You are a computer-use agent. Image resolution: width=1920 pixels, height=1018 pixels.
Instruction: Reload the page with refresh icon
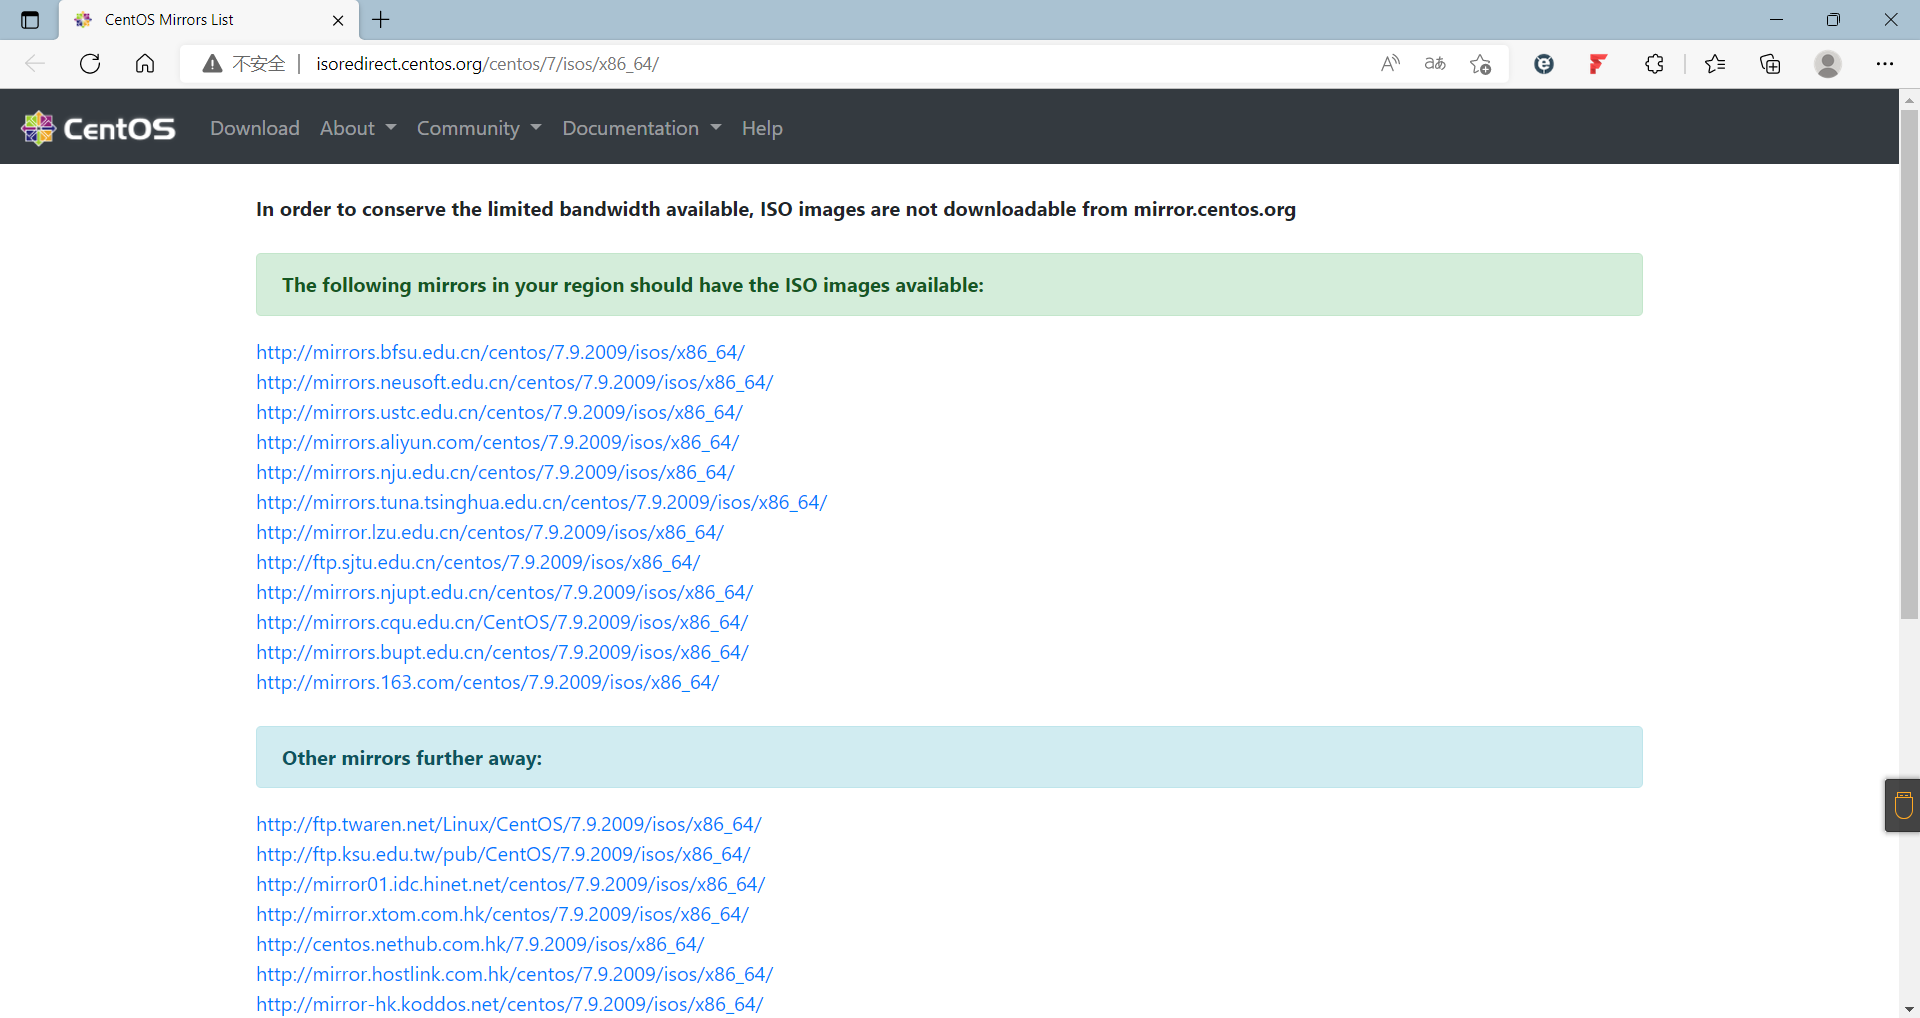click(90, 64)
